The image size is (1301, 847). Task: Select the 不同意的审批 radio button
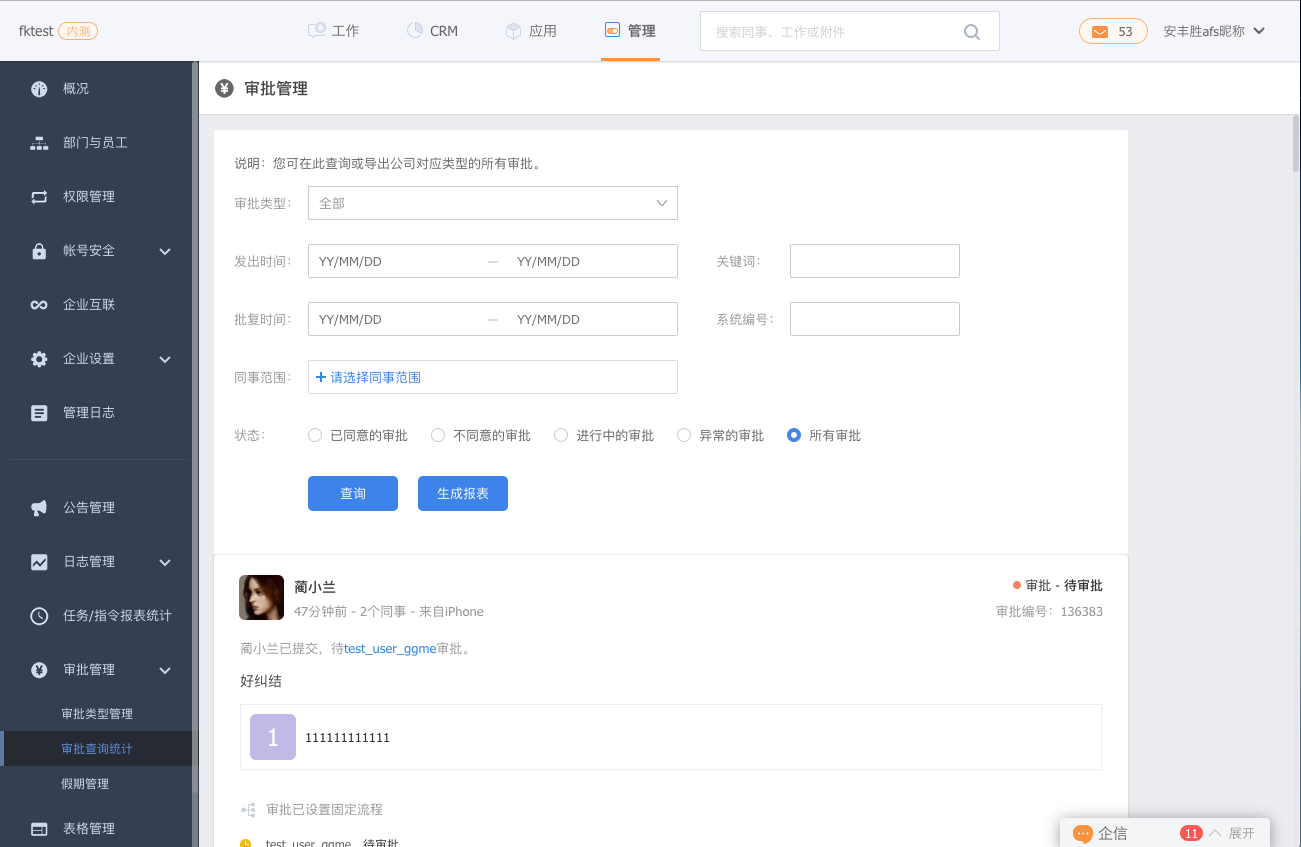(x=438, y=435)
